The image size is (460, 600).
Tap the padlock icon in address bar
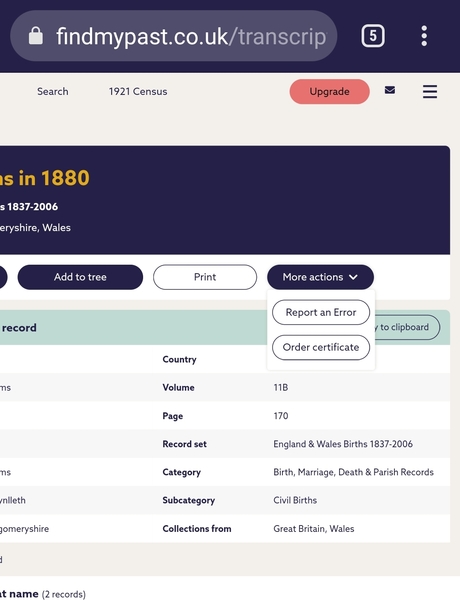pyautogui.click(x=36, y=36)
